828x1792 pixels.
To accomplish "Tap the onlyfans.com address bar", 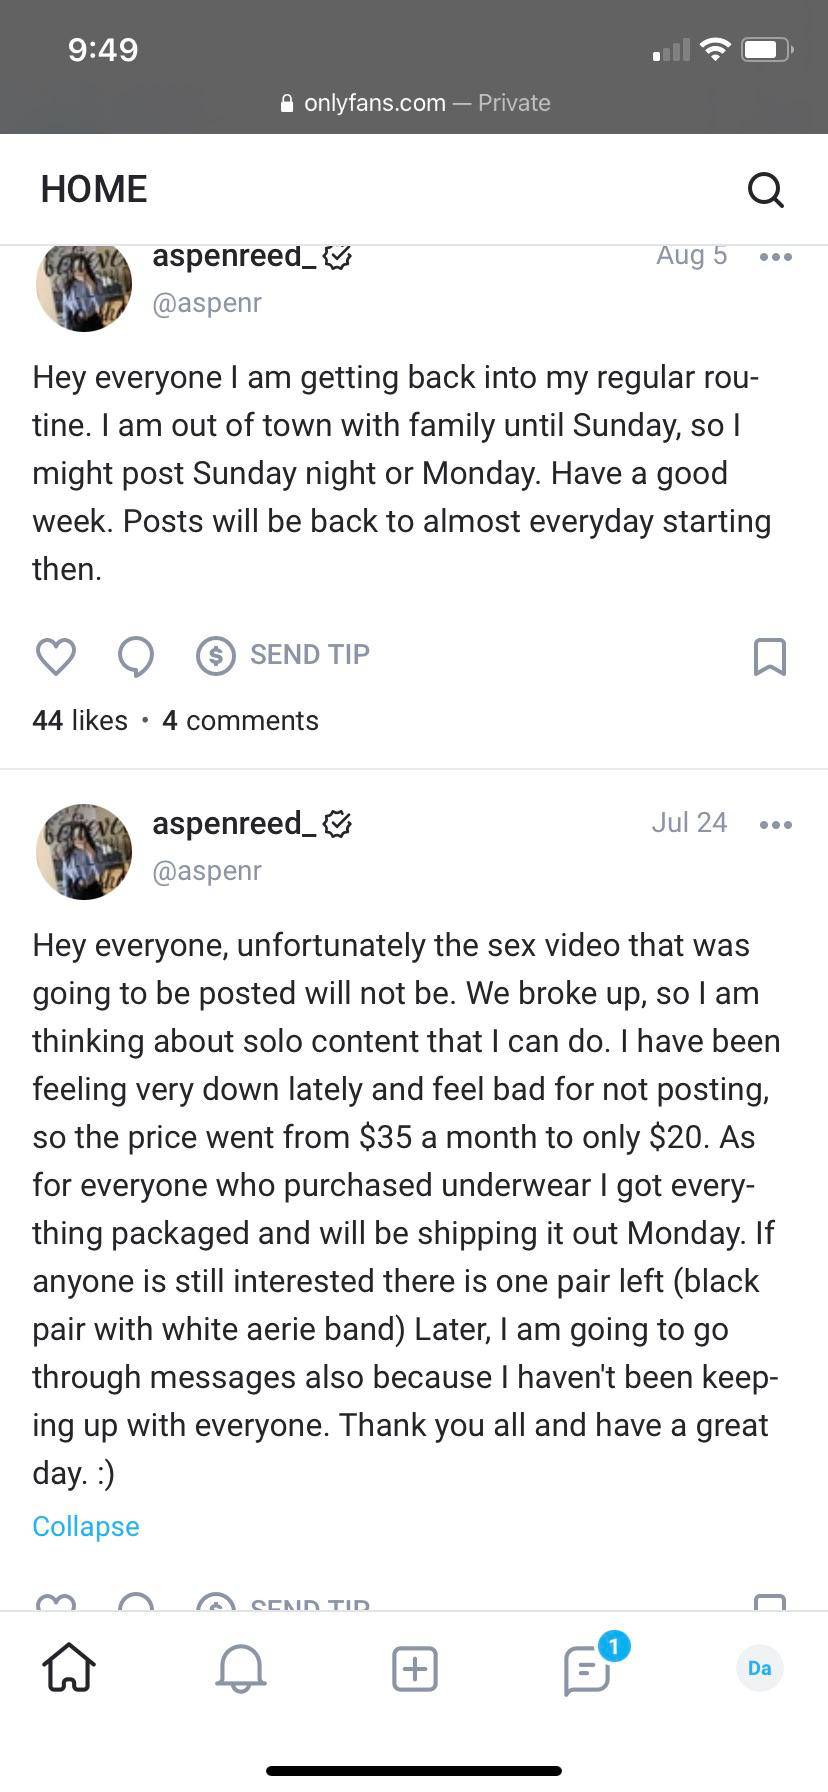I will (414, 103).
